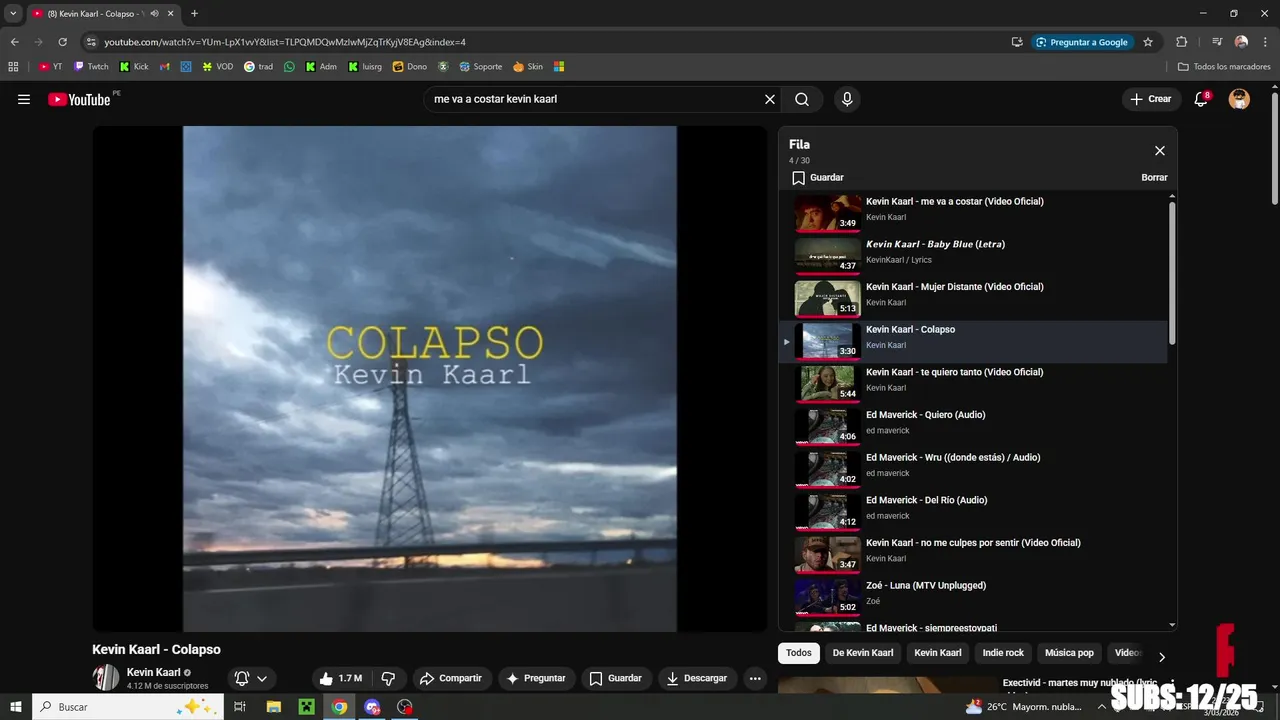This screenshot has height=720, width=1280.
Task: Select the Música pop chip
Action: [1069, 653]
